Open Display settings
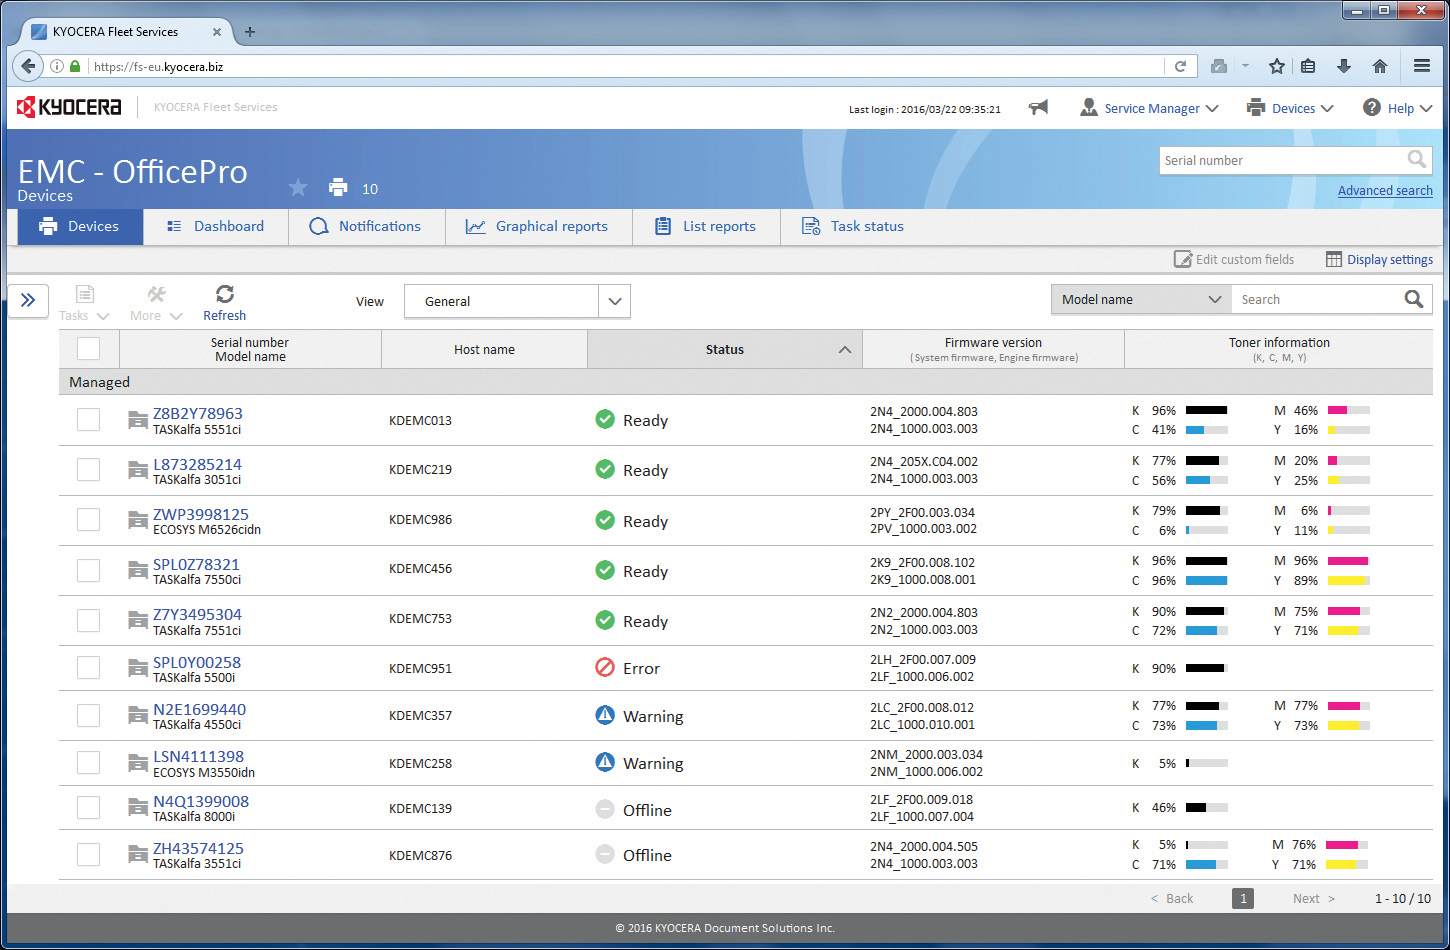Viewport: 1450px width, 950px height. (x=1379, y=259)
